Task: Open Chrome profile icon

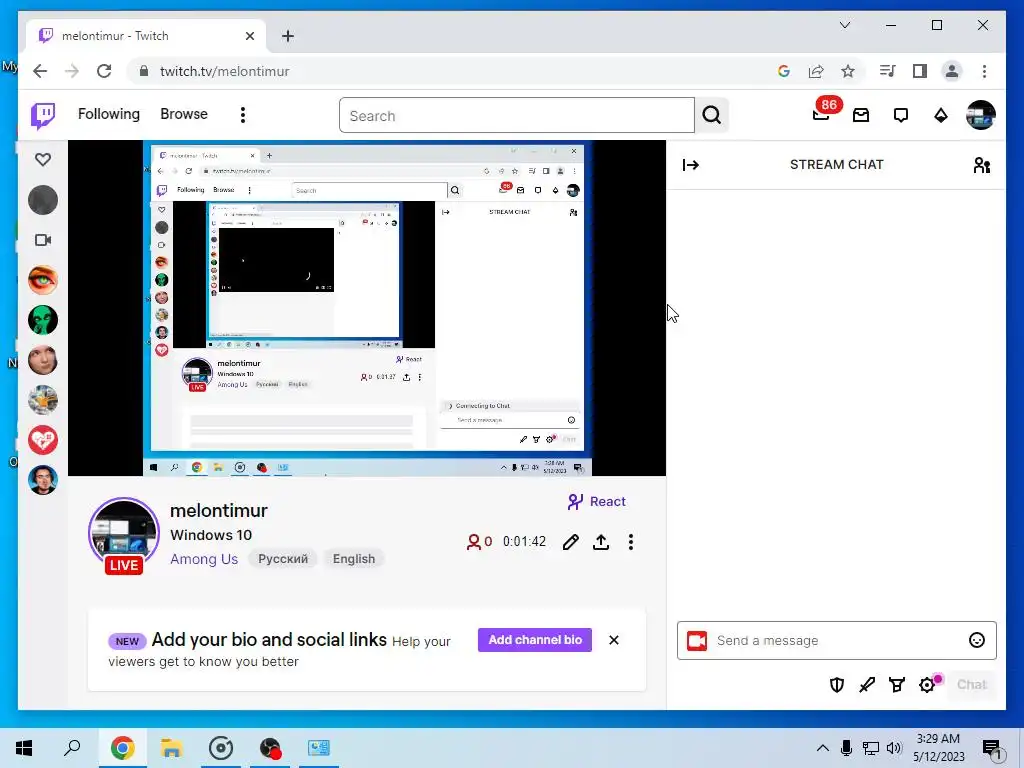Action: pyautogui.click(x=952, y=71)
